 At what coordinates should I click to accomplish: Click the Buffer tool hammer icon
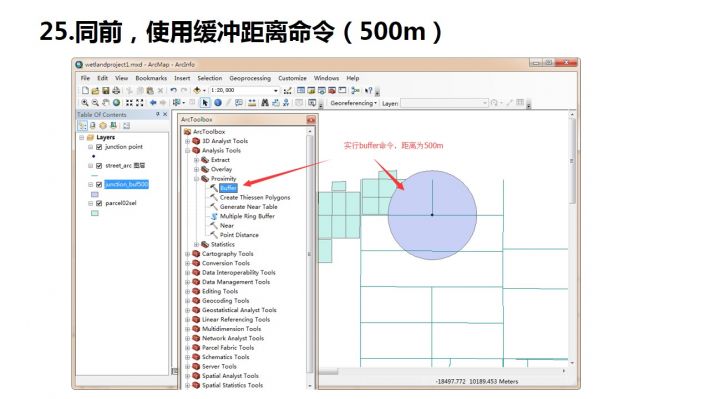click(x=213, y=187)
